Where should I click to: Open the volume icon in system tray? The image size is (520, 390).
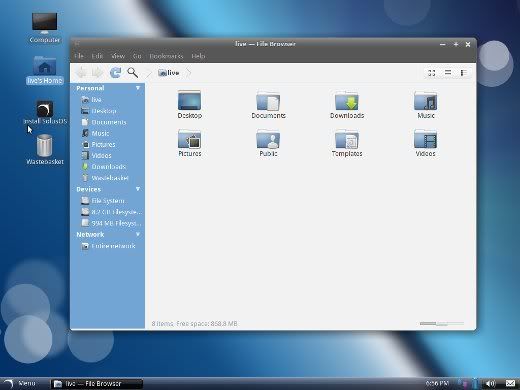point(491,384)
